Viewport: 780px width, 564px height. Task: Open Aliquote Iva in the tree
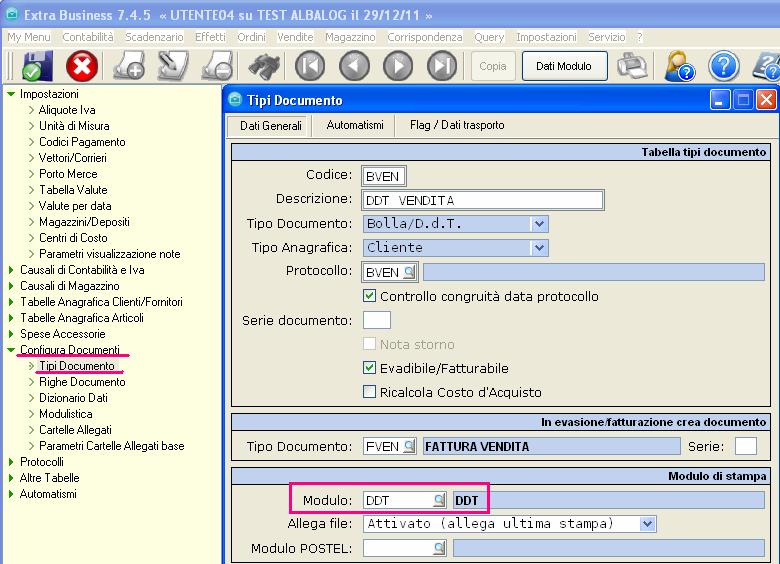(x=67, y=110)
